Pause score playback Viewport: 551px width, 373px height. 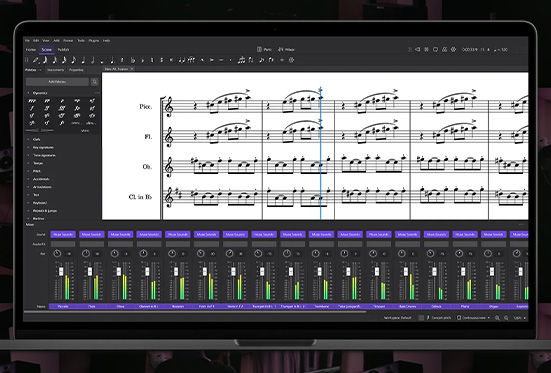click(426, 50)
